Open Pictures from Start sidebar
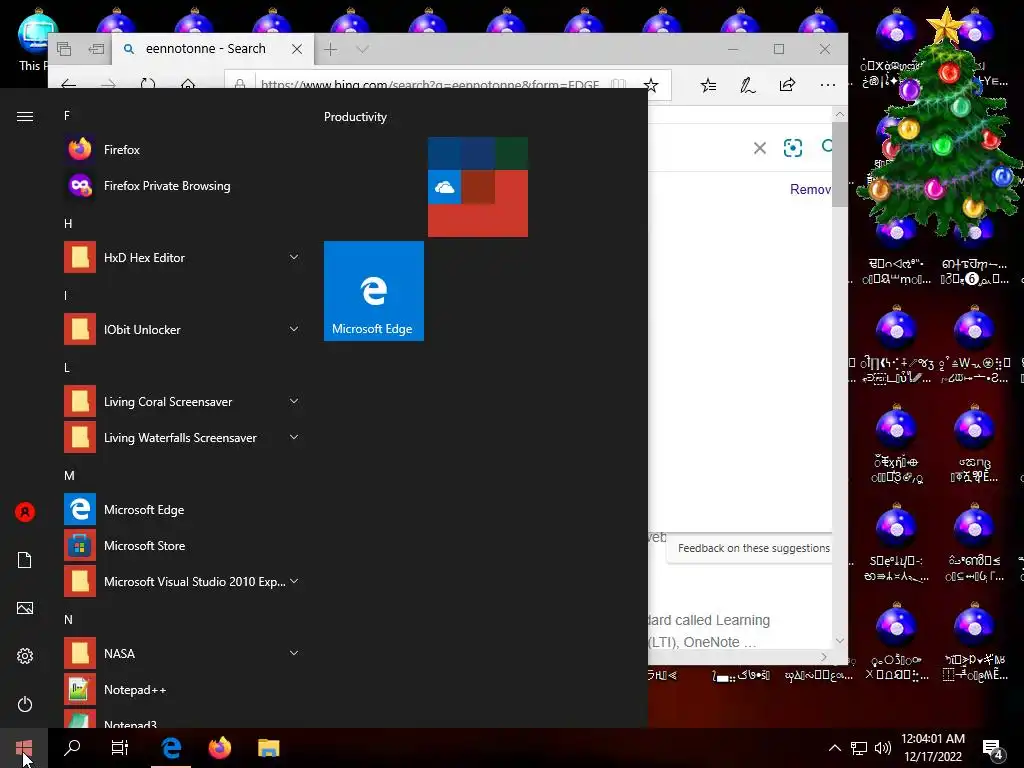1024x768 pixels. 25,608
